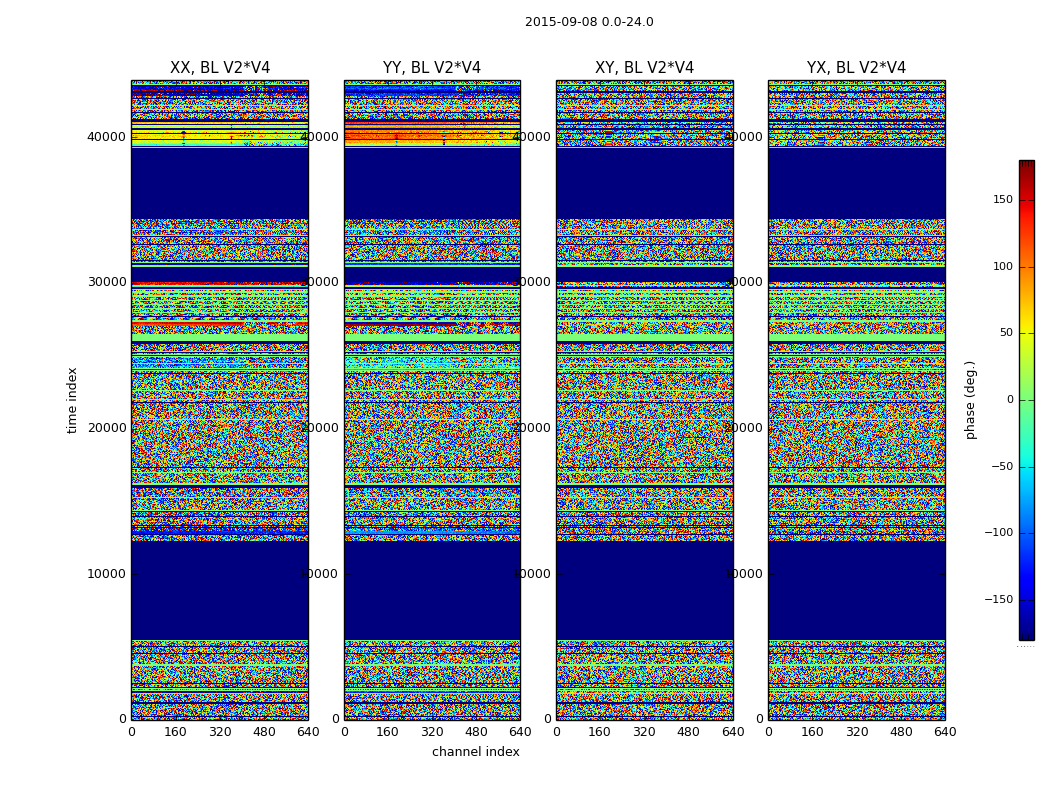Click the 'time index' y-axis label
The width and height of the screenshot is (1050, 800).
point(72,400)
